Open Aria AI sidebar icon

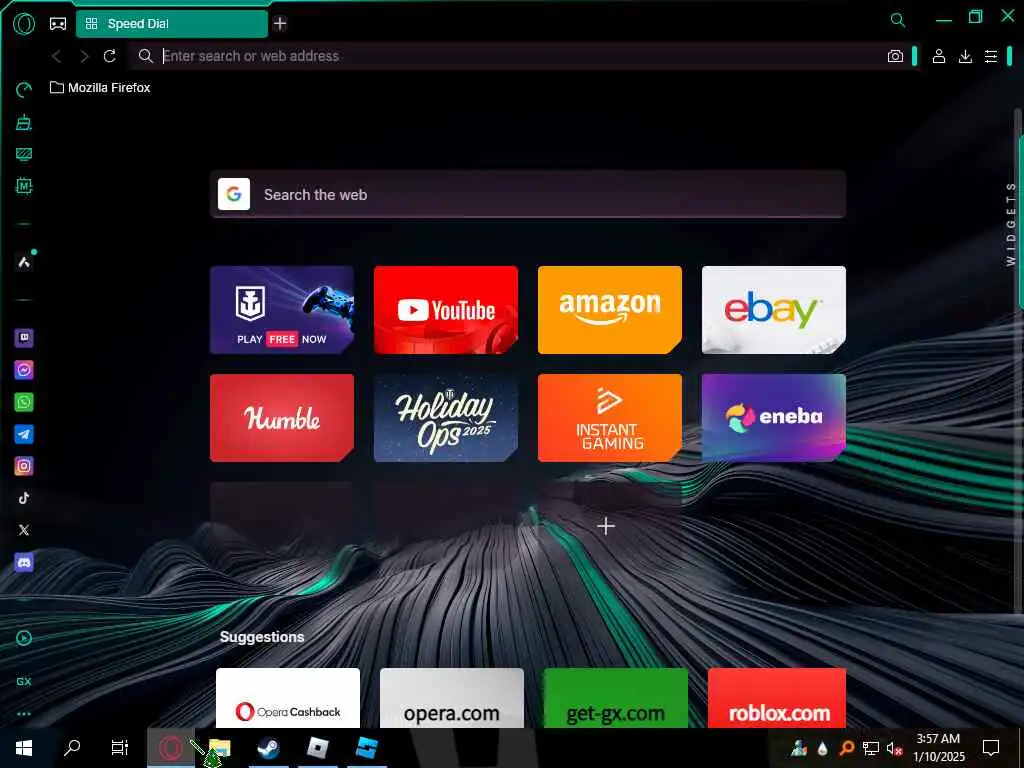[24, 262]
